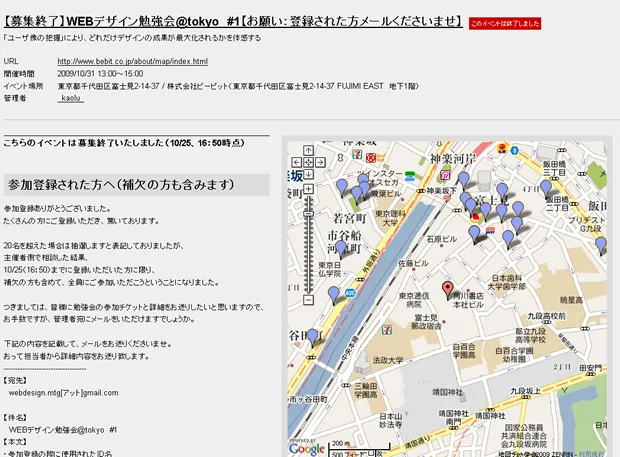
Task: Click the red event-ended status badge
Action: (505, 23)
